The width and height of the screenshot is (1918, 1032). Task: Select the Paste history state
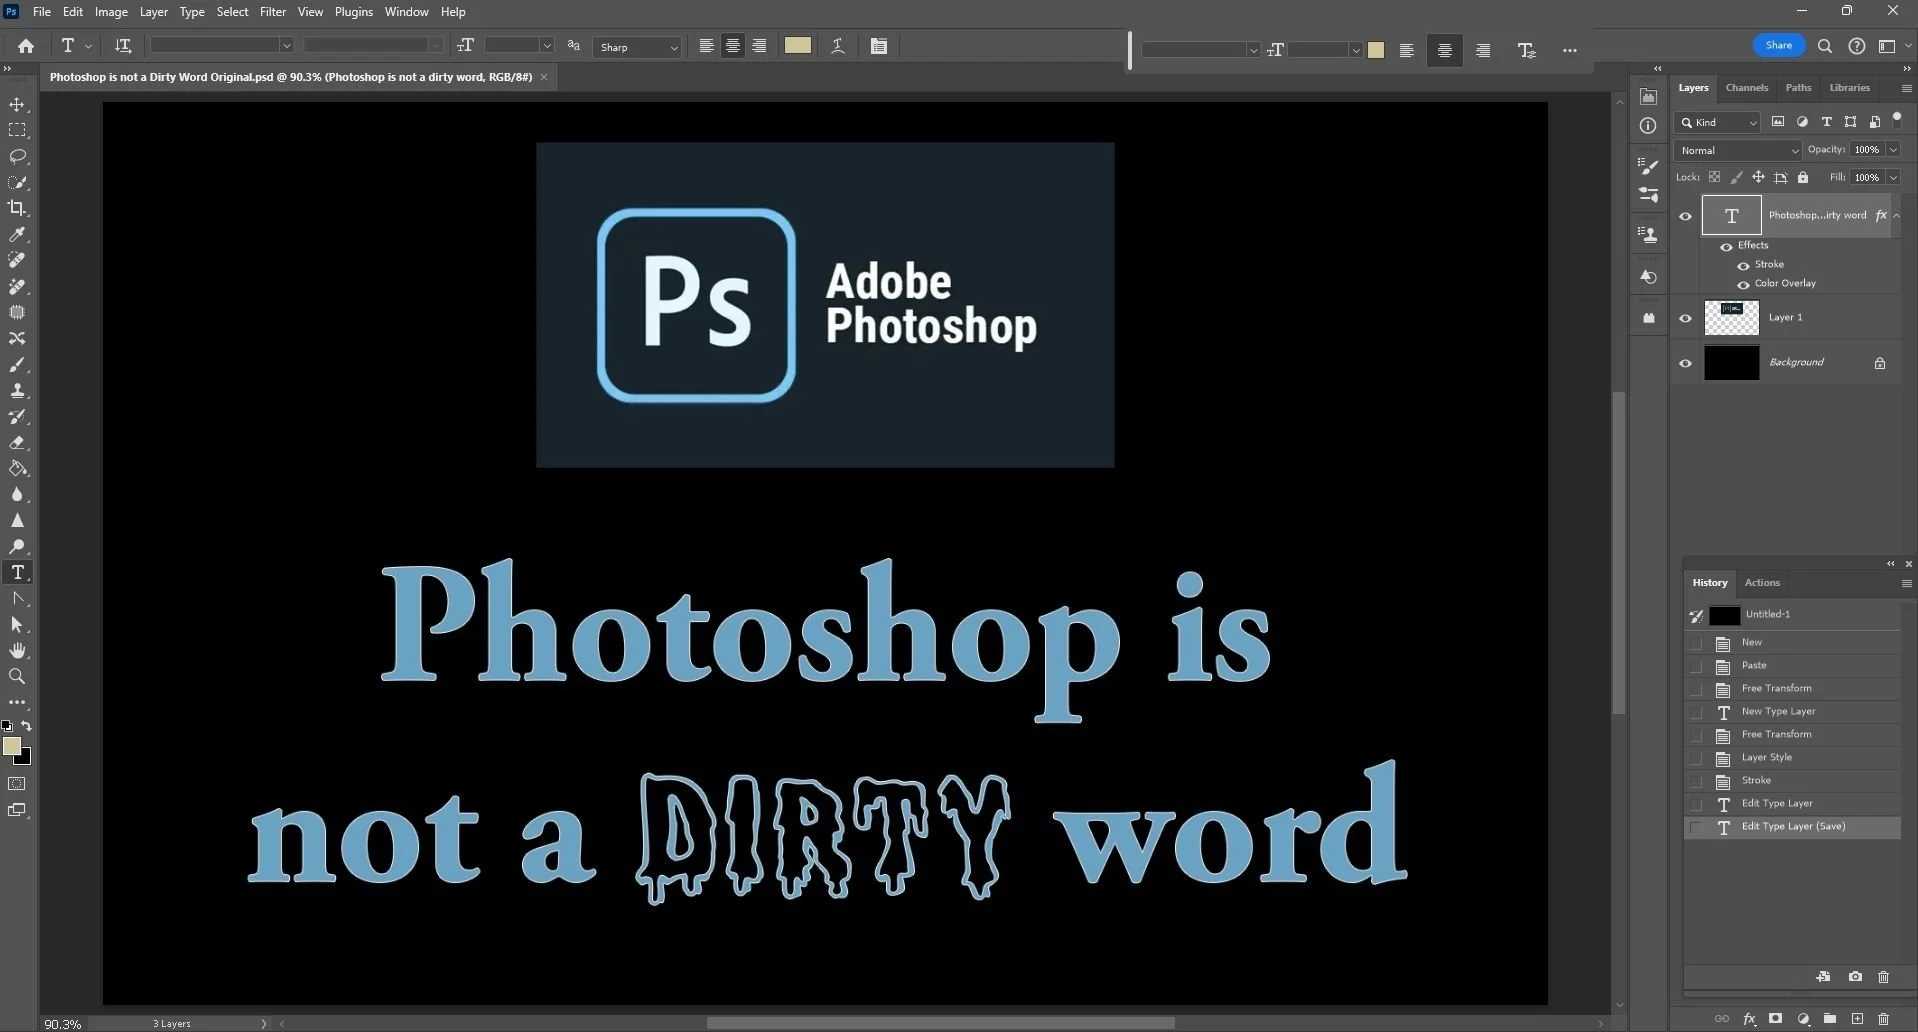click(x=1792, y=666)
